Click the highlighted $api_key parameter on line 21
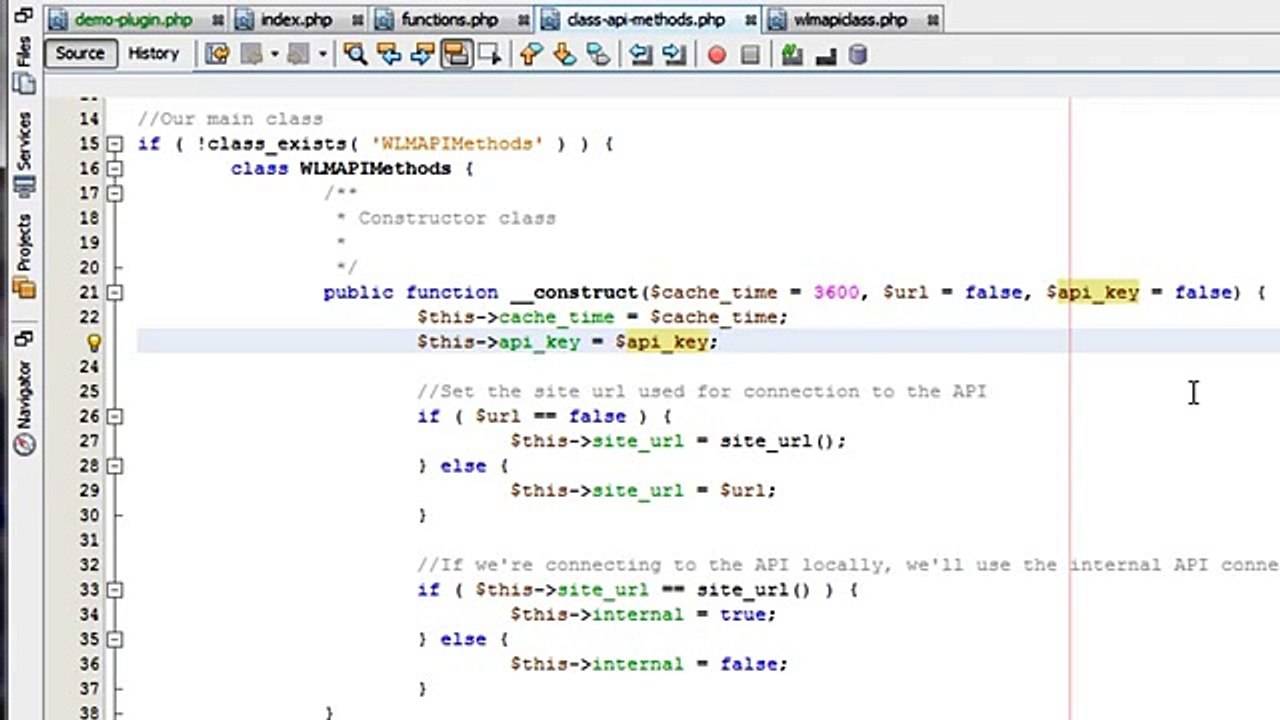This screenshot has width=1280, height=720. tap(1092, 292)
